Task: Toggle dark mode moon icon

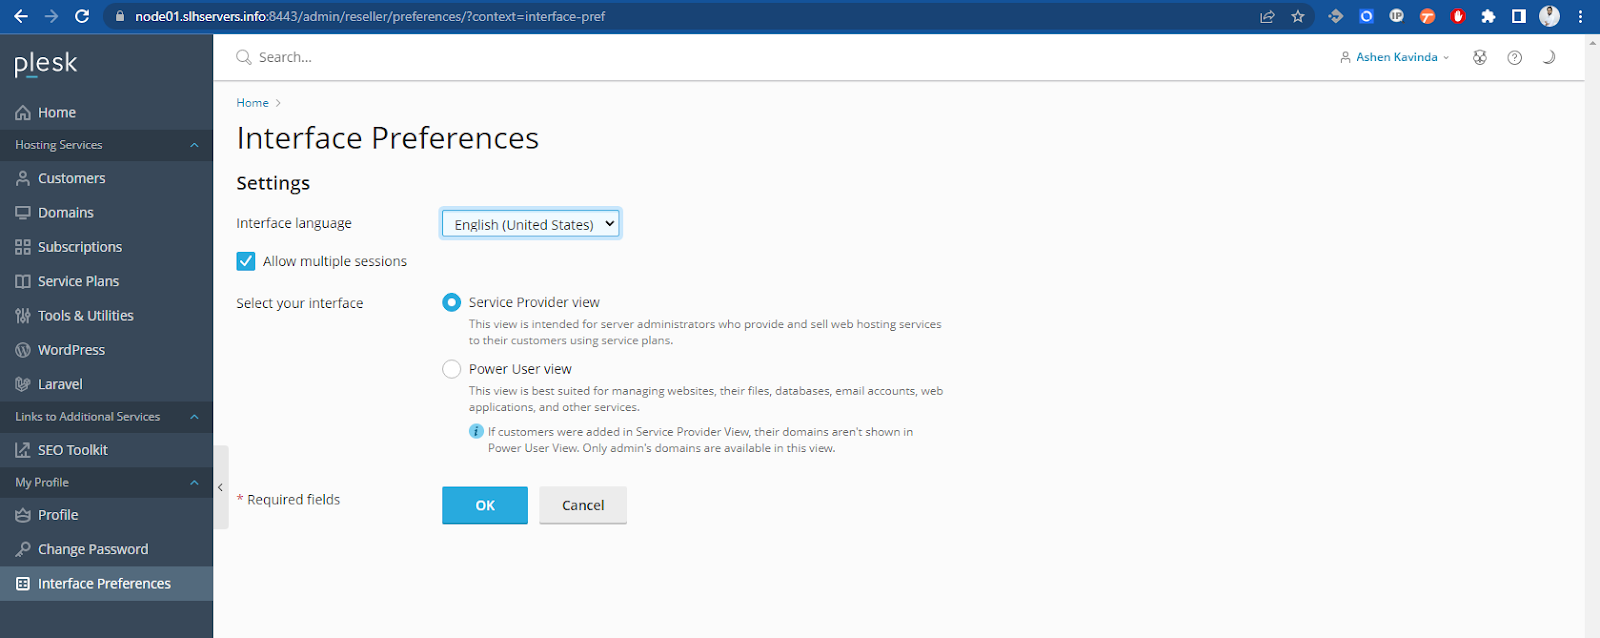Action: [x=1548, y=58]
